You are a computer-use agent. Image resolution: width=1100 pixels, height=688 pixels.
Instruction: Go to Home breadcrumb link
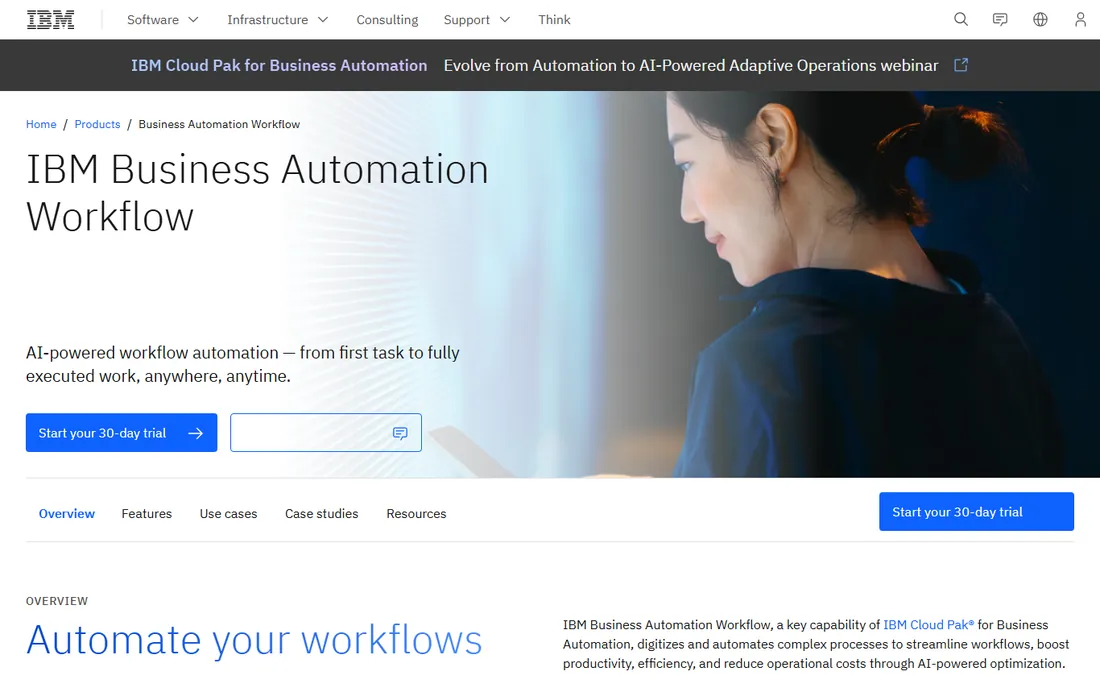coord(41,124)
